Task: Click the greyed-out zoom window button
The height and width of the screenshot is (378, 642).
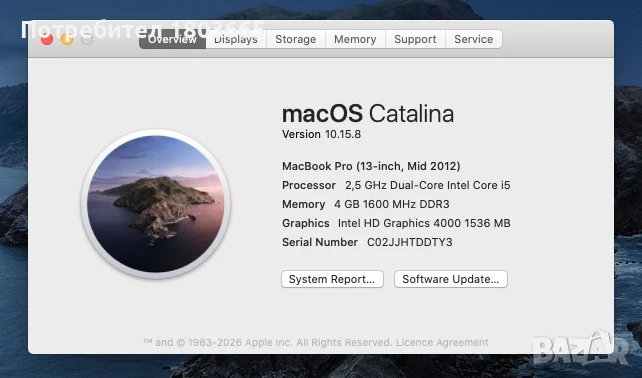Action: 87,39
